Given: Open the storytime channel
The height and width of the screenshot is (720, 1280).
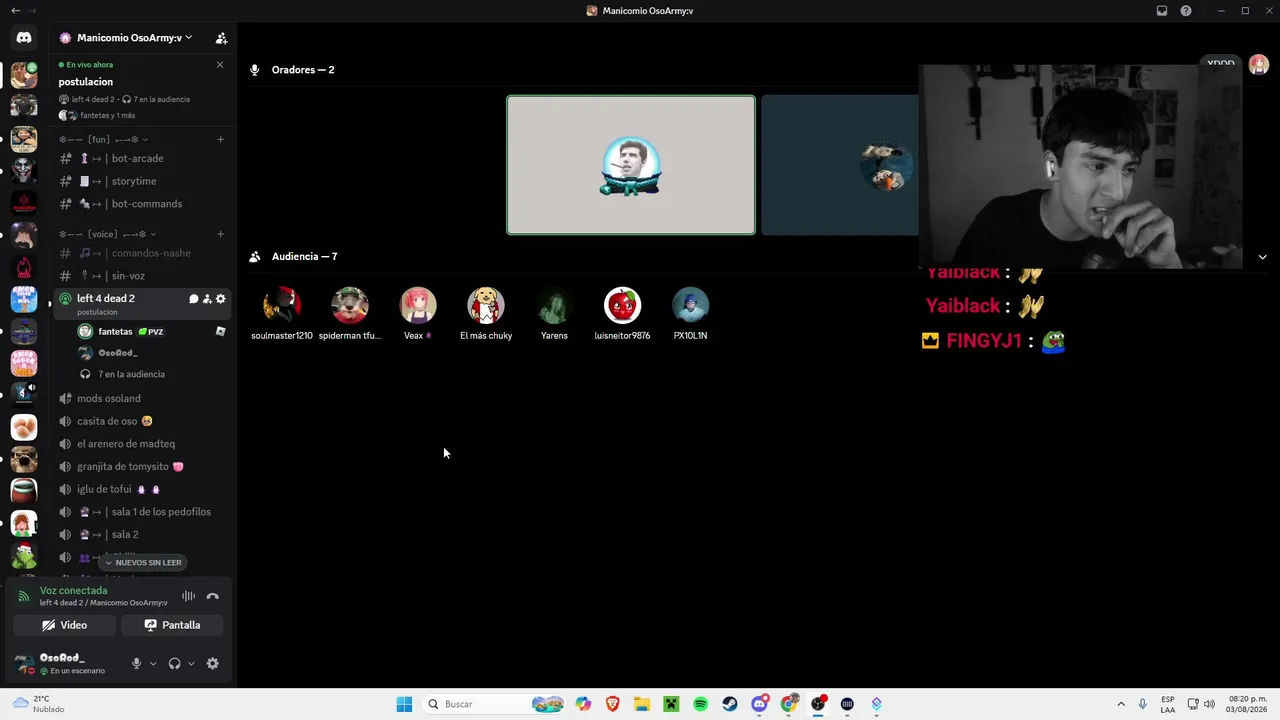Looking at the screenshot, I should point(140,181).
